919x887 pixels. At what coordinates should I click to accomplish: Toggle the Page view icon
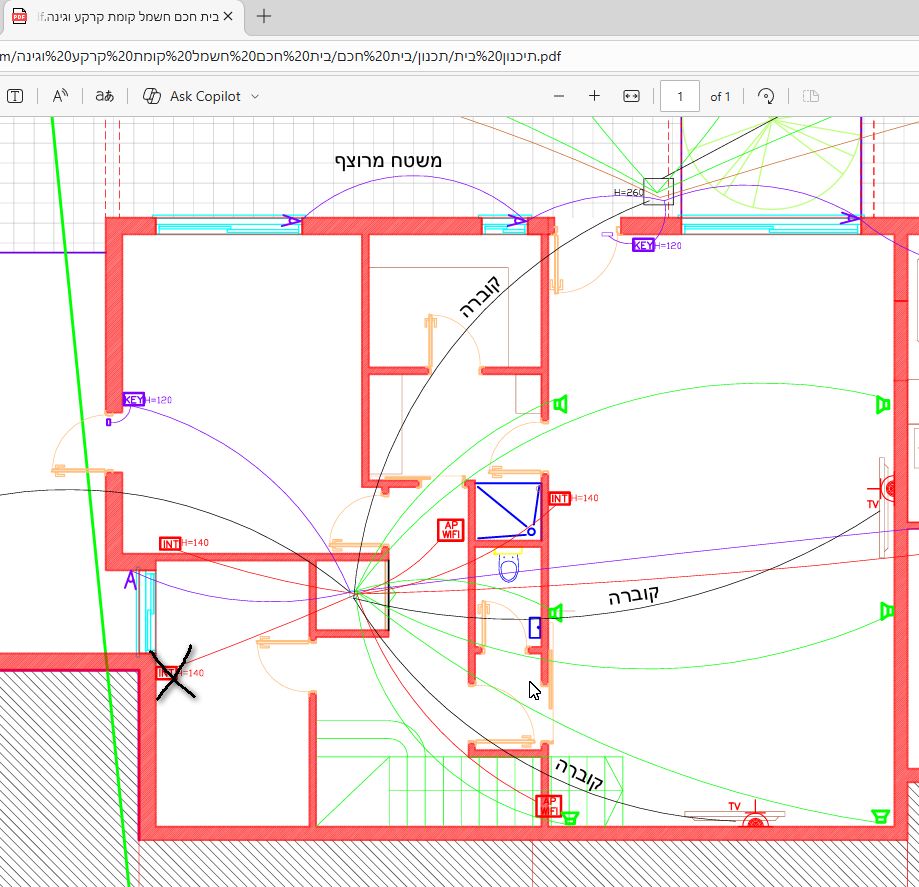click(x=811, y=96)
